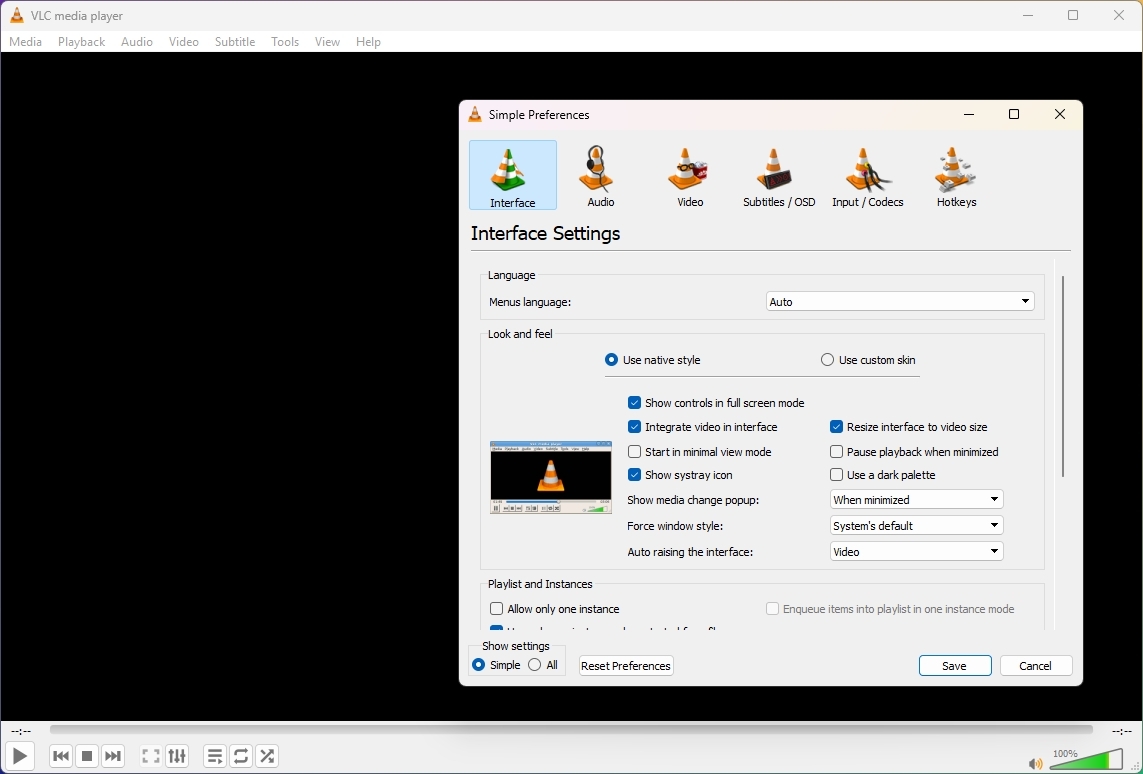Viewport: 1143px width, 774px height.
Task: Click the toggle loop playback control
Action: point(240,756)
